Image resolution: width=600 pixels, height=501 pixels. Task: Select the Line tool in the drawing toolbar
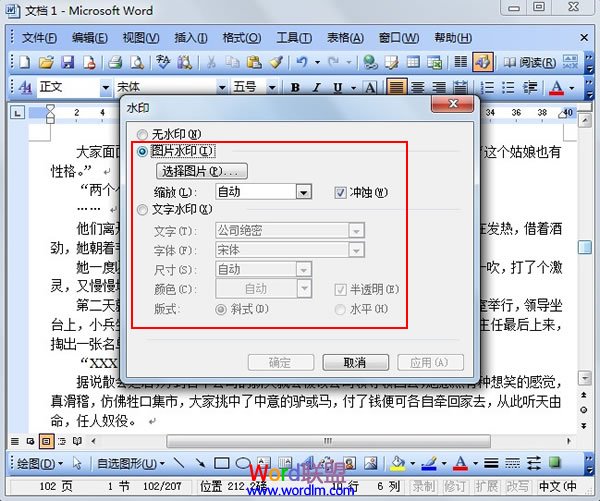[178, 462]
